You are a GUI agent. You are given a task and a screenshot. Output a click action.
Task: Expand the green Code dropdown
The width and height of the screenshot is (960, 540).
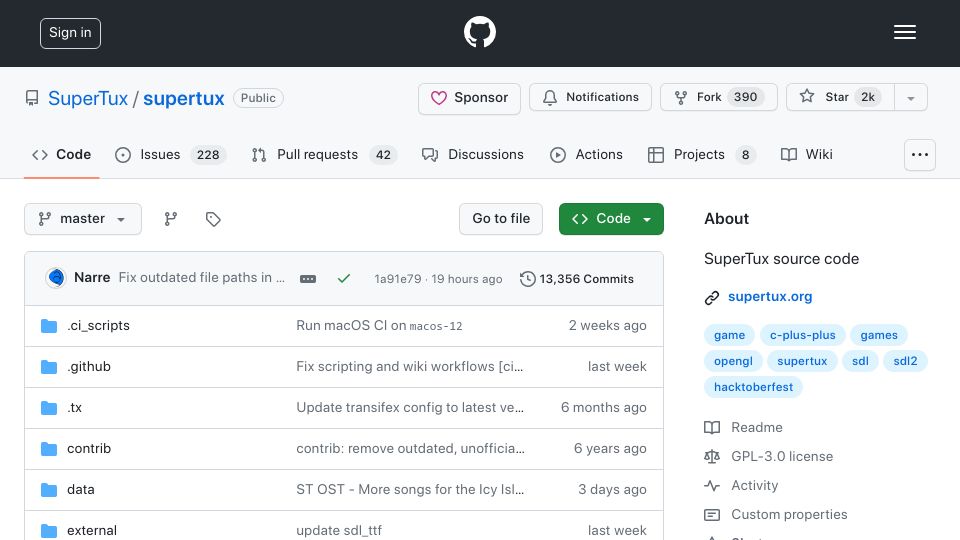[611, 219]
